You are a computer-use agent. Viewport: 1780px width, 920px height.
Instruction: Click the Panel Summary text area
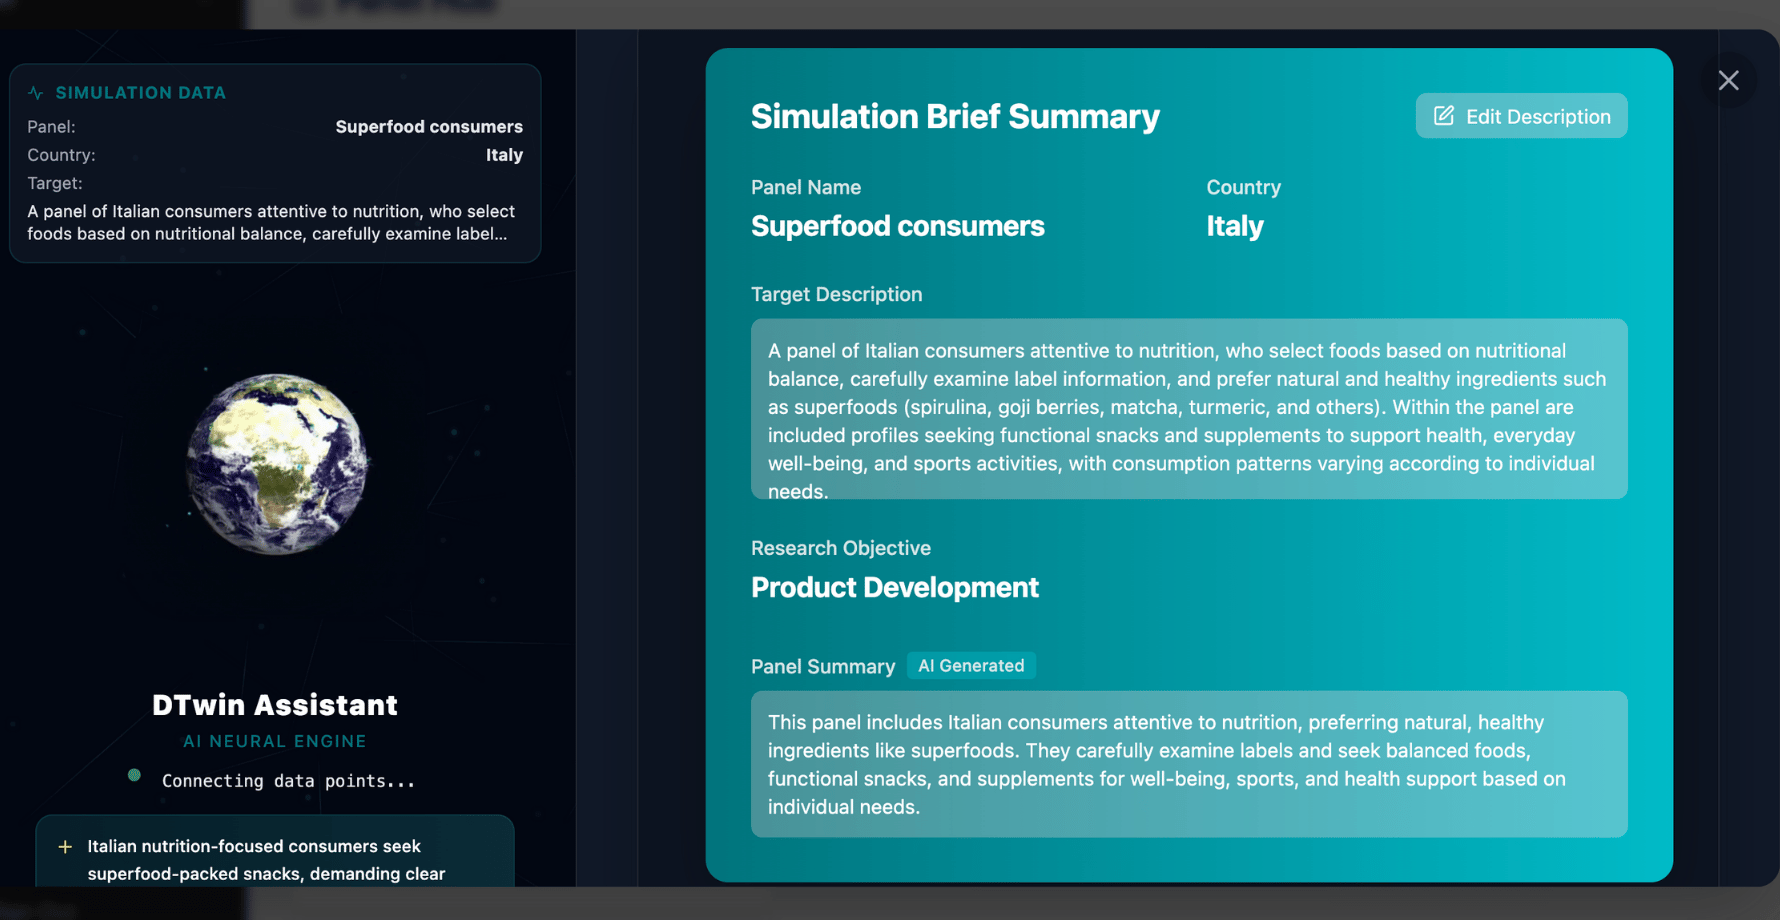[x=1189, y=764]
